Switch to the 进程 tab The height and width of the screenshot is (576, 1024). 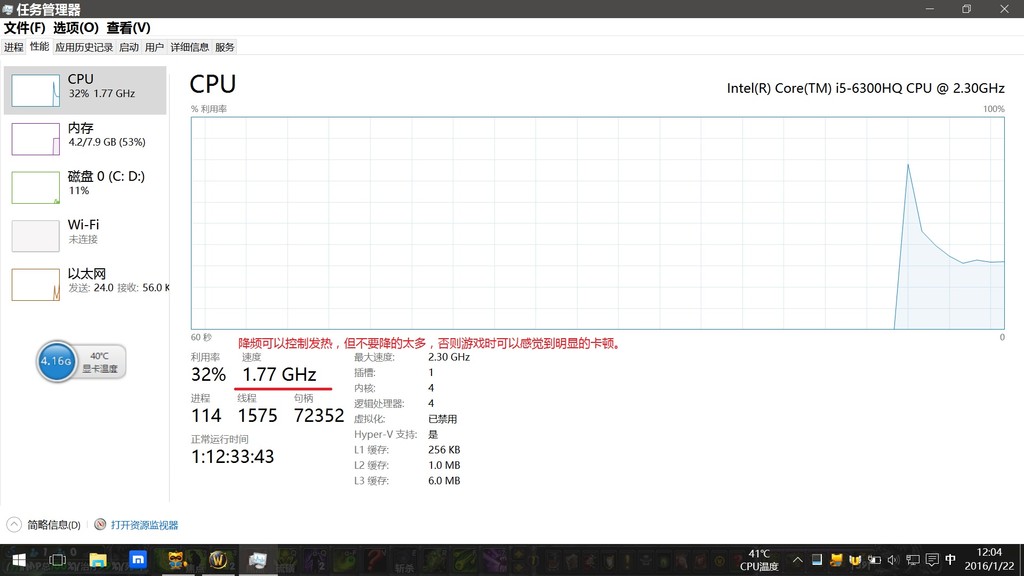coord(13,47)
